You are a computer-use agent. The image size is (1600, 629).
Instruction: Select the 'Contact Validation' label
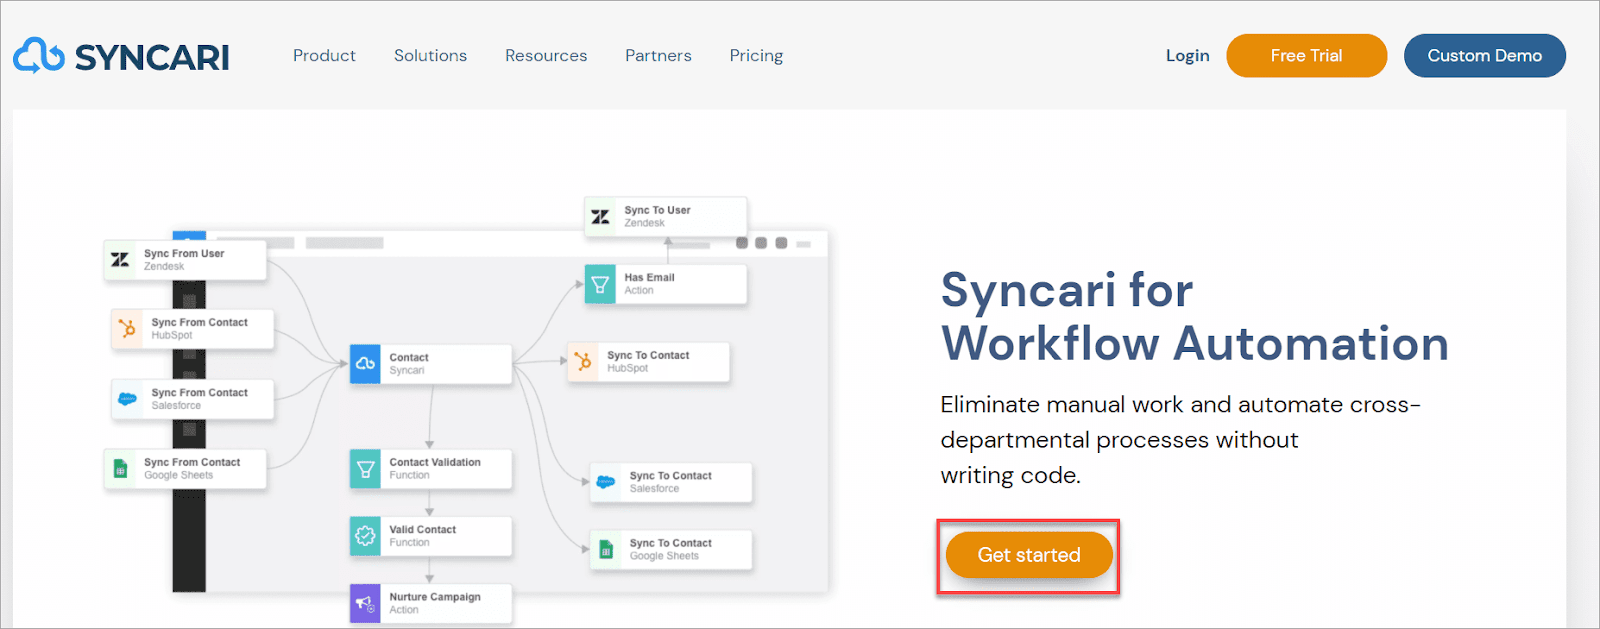point(435,462)
